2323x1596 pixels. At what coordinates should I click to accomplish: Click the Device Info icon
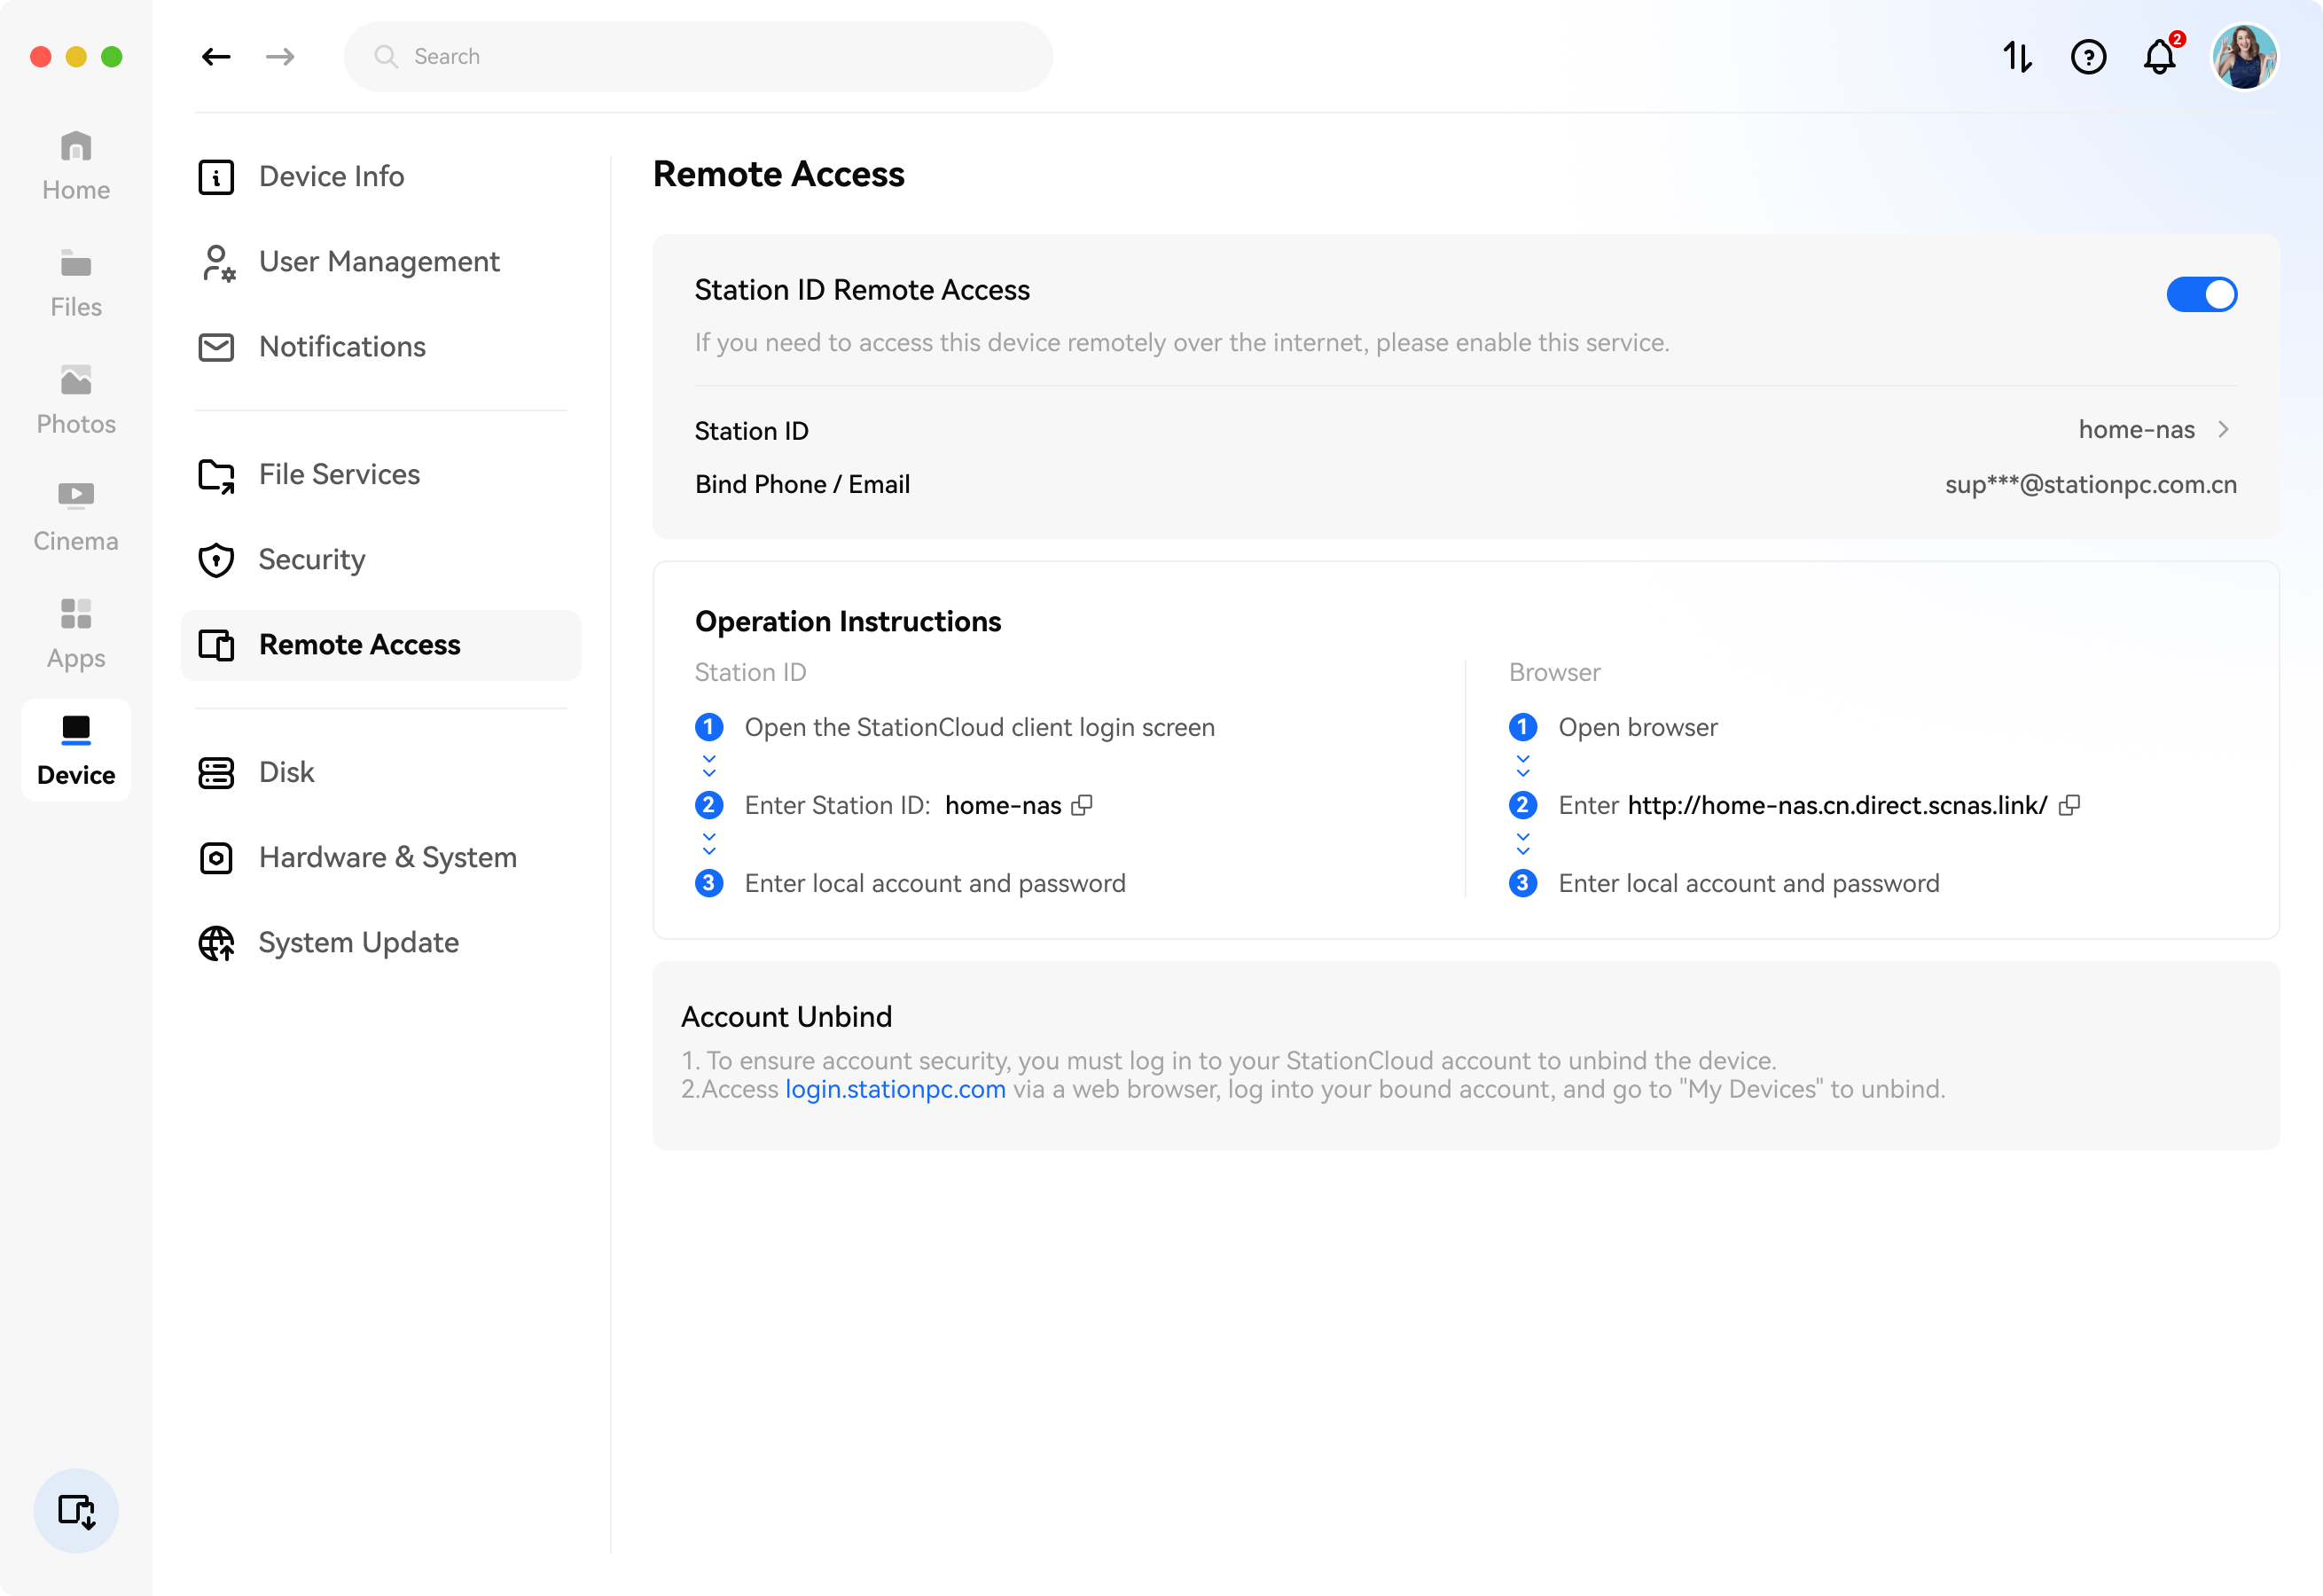pos(216,177)
